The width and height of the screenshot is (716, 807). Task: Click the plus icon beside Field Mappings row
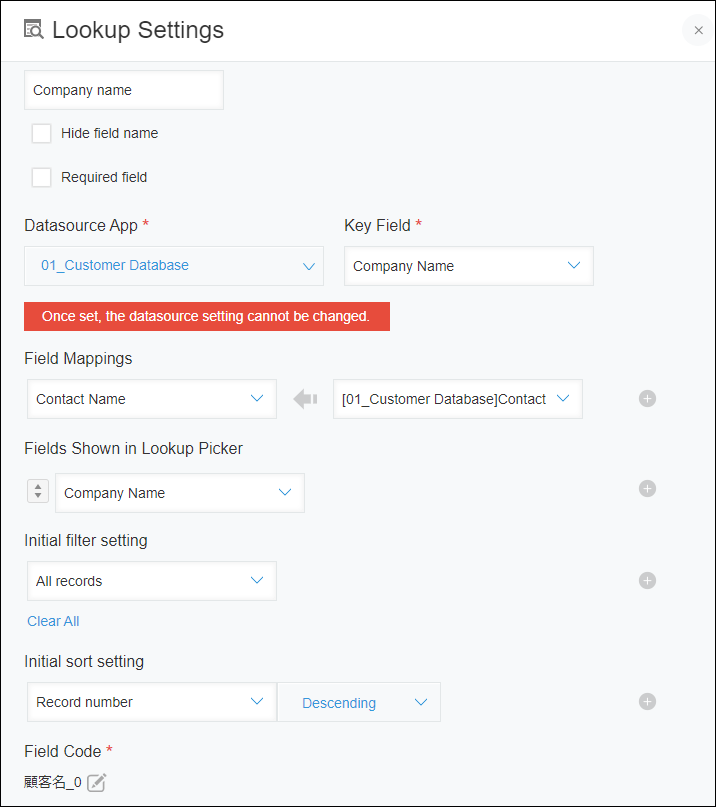(647, 398)
